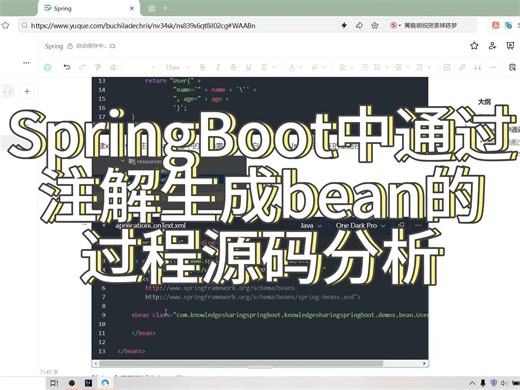Close the Spring browser tab
Viewport: 520px width, 390px height.
coord(132,8)
